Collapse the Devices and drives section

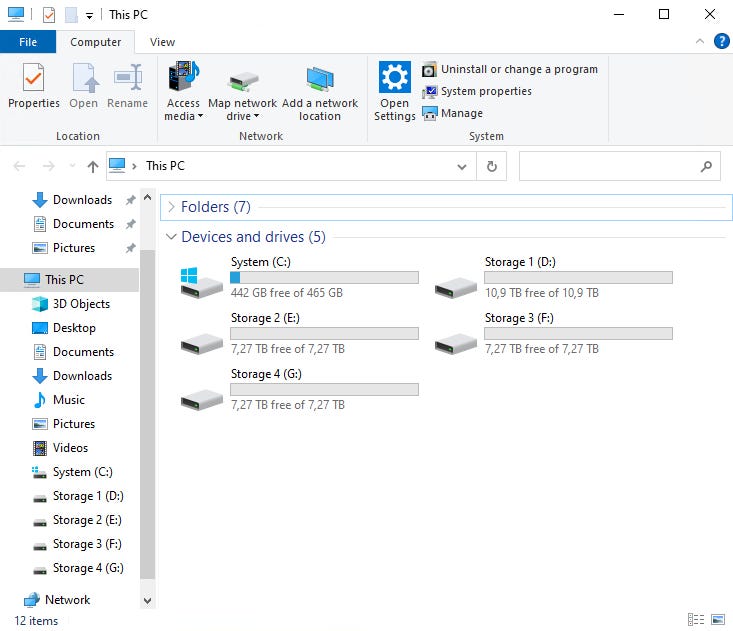coord(171,237)
